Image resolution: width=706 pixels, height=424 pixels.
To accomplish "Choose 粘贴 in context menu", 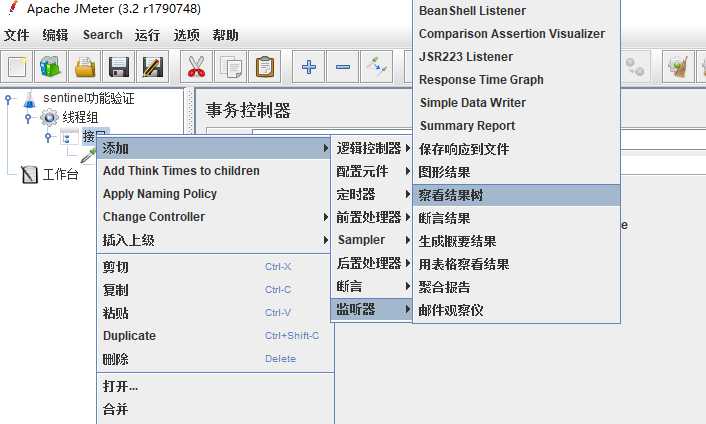I will tap(215, 313).
